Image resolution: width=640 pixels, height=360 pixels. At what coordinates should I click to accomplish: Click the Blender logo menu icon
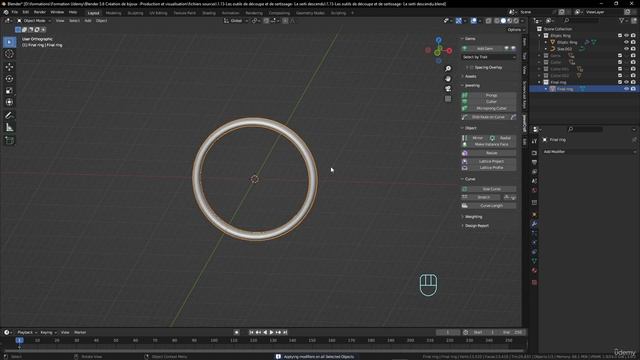click(x=6, y=12)
